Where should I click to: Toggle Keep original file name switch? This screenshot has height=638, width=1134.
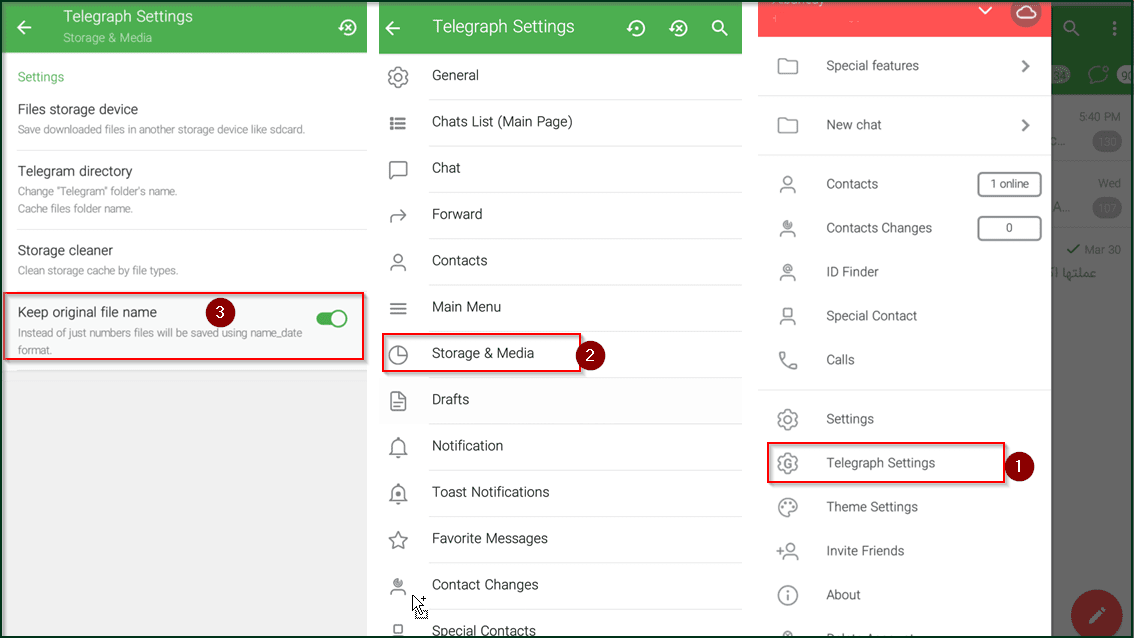(x=332, y=318)
